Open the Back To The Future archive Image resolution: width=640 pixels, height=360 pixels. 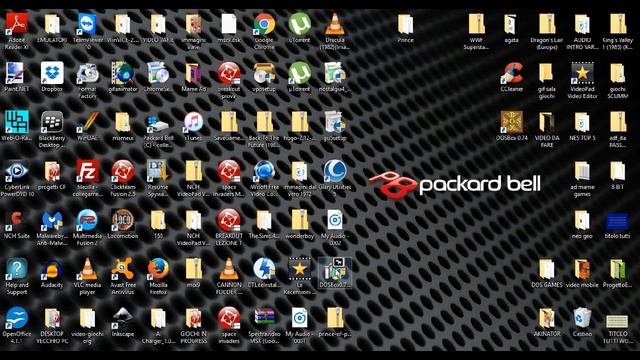coord(264,122)
